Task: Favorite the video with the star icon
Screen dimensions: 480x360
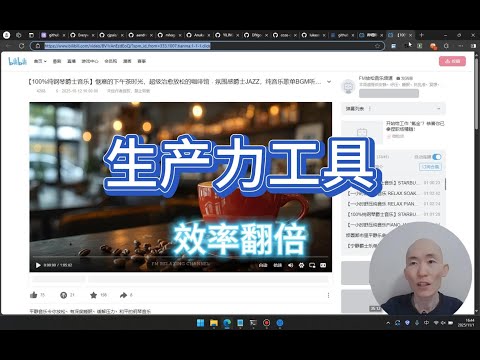Action: (x=94, y=295)
